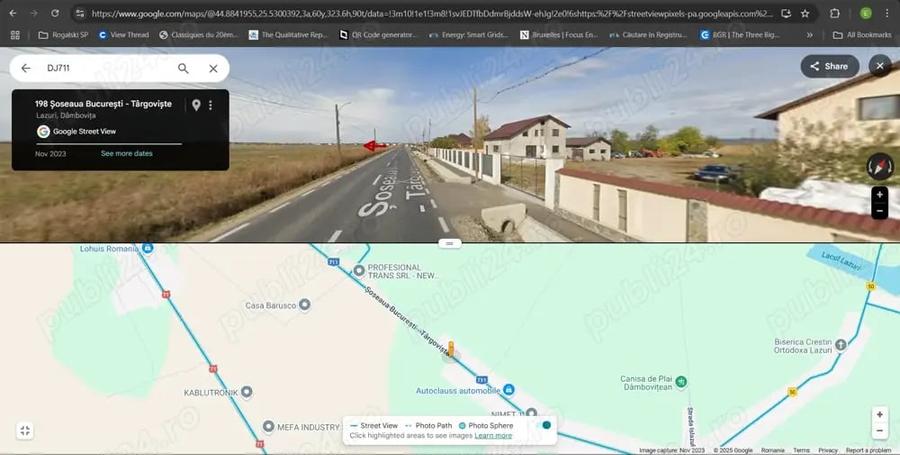900x455 pixels.
Task: Share this Street View
Action: [x=829, y=66]
